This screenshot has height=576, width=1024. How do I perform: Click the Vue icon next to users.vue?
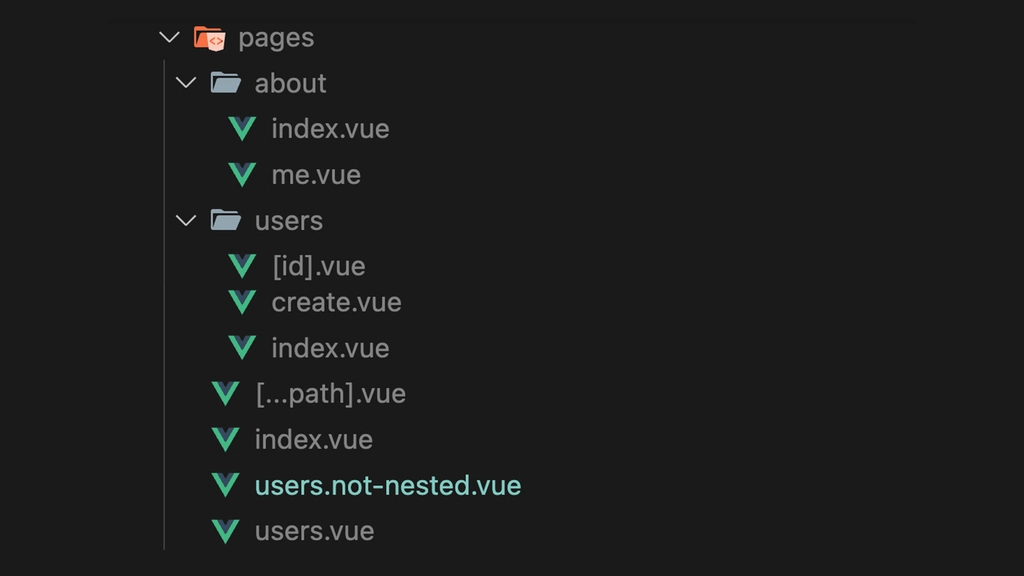(224, 530)
